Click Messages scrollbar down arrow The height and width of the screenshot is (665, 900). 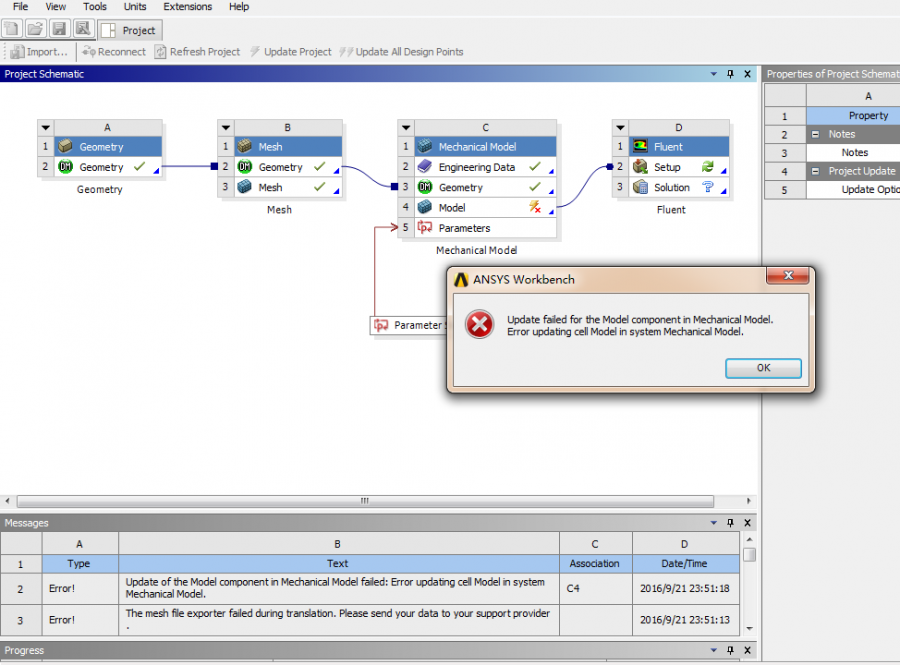749,628
